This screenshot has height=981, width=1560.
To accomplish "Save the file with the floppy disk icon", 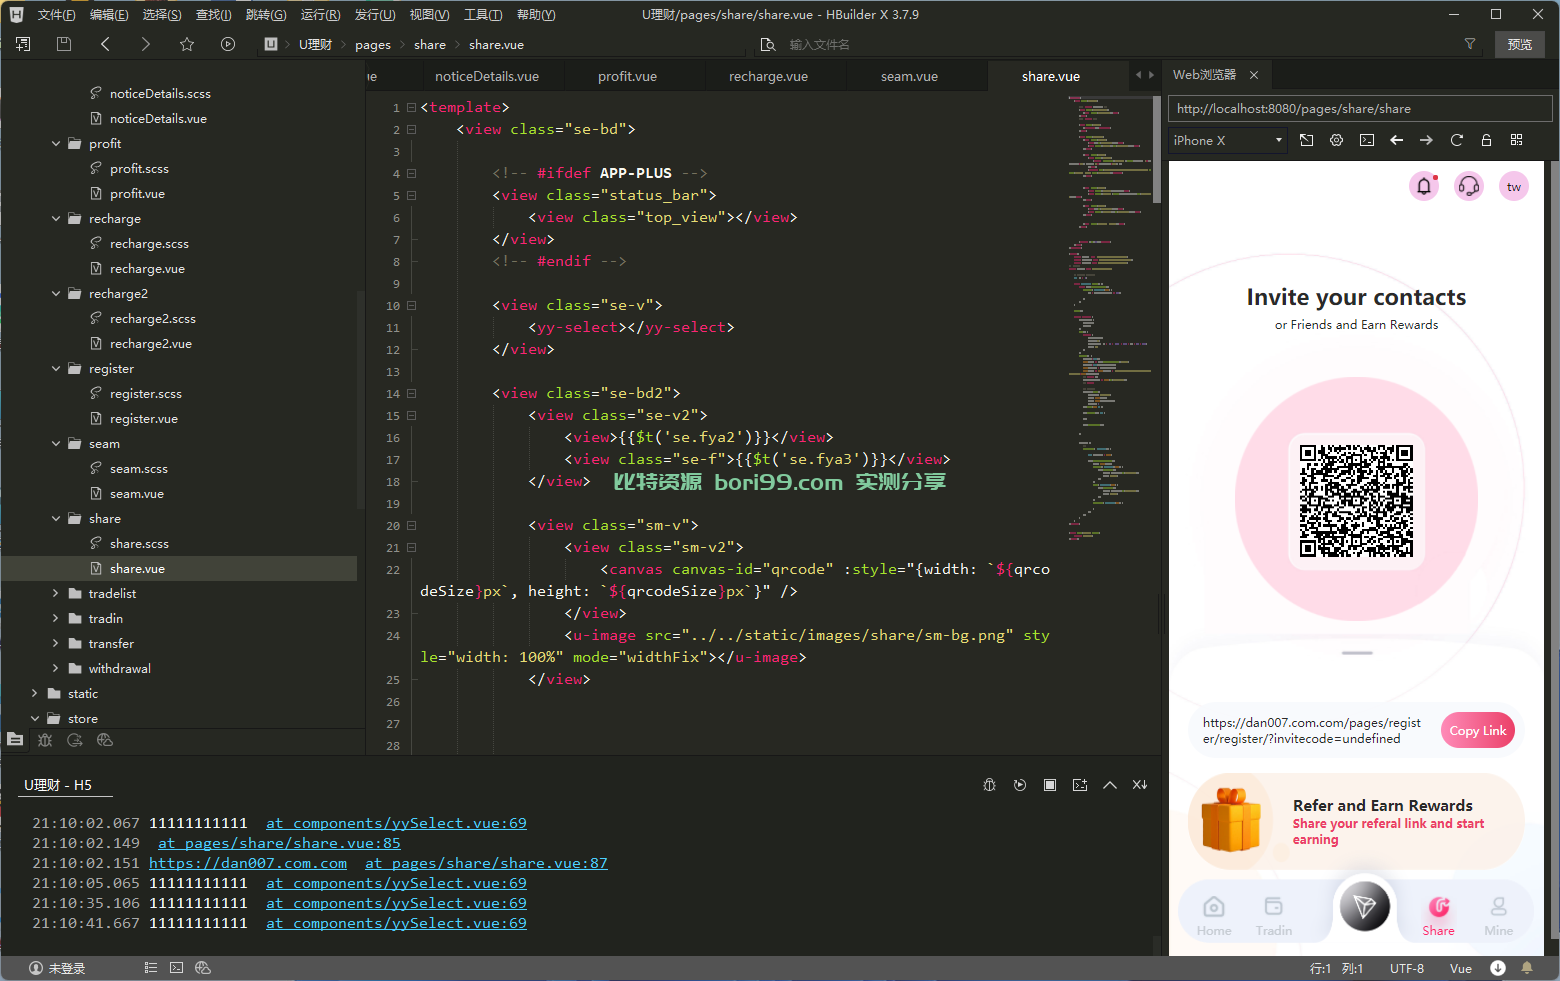I will [x=64, y=44].
